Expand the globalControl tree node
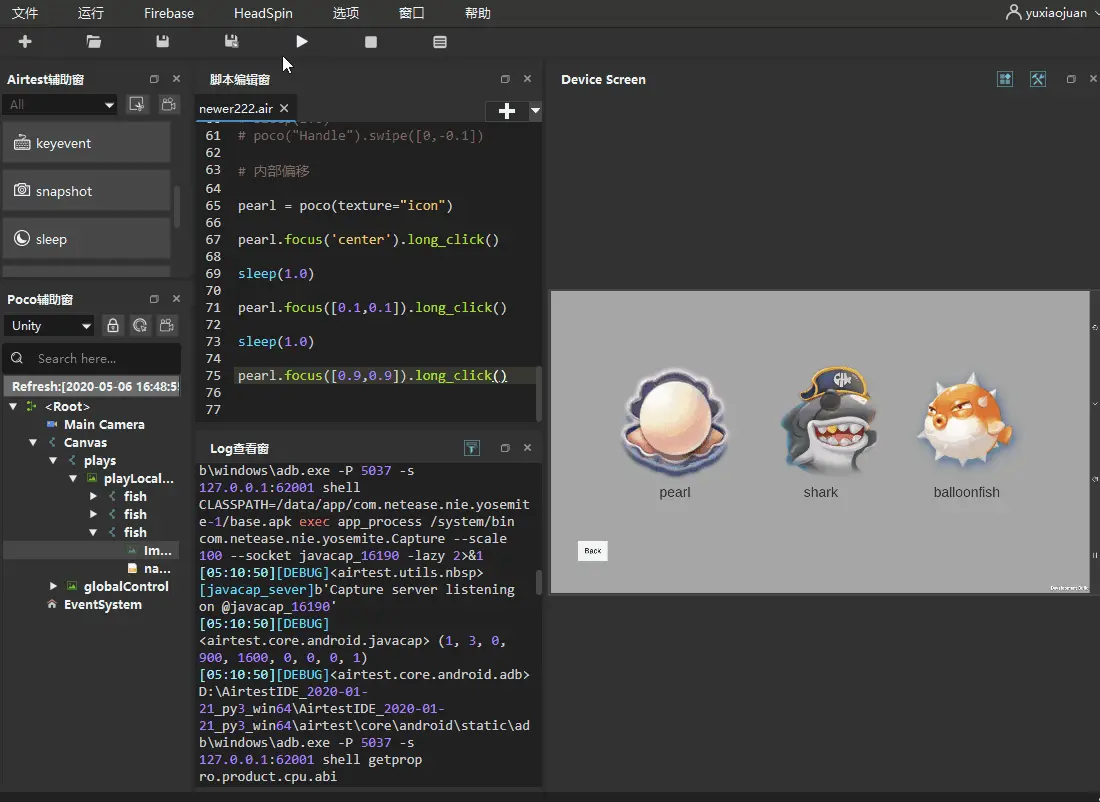Image resolution: width=1100 pixels, height=802 pixels. pyautogui.click(x=54, y=586)
